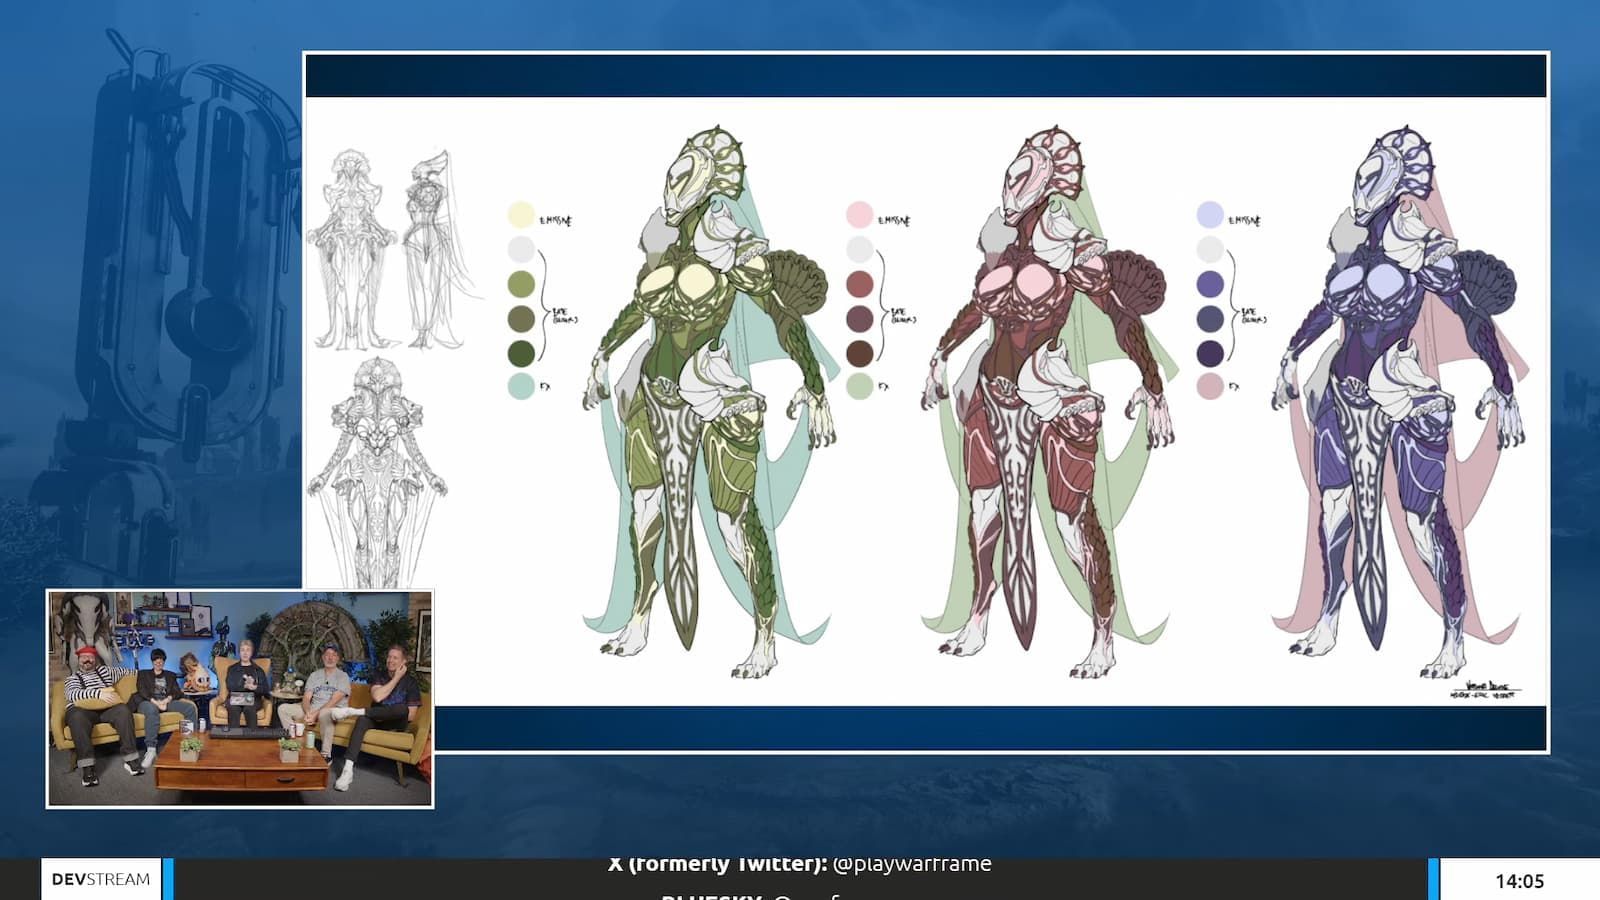Image resolution: width=1600 pixels, height=900 pixels.
Task: Click the @playwarframe X handle text
Action: pyautogui.click(x=911, y=863)
